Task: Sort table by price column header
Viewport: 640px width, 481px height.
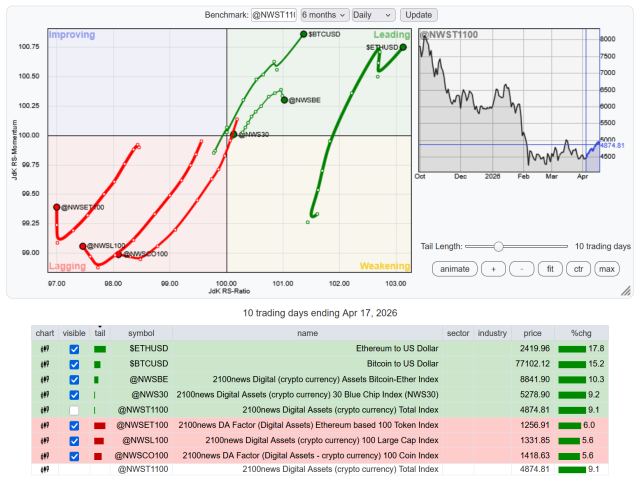Action: [x=532, y=332]
